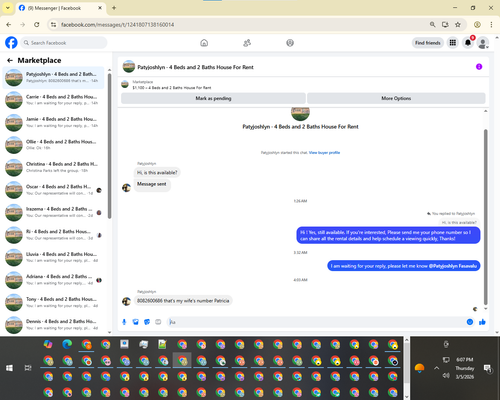Click the chat list scrollbar

click(x=109, y=147)
